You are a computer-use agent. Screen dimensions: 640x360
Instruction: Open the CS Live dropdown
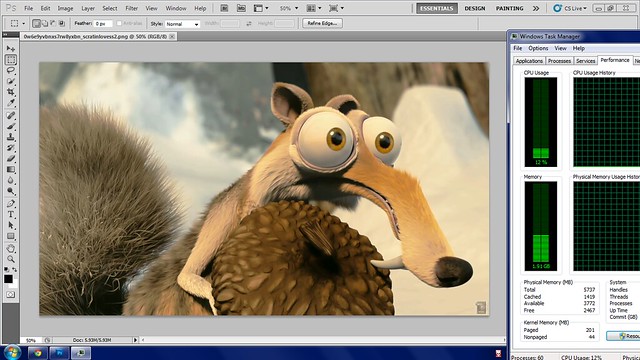[x=570, y=8]
